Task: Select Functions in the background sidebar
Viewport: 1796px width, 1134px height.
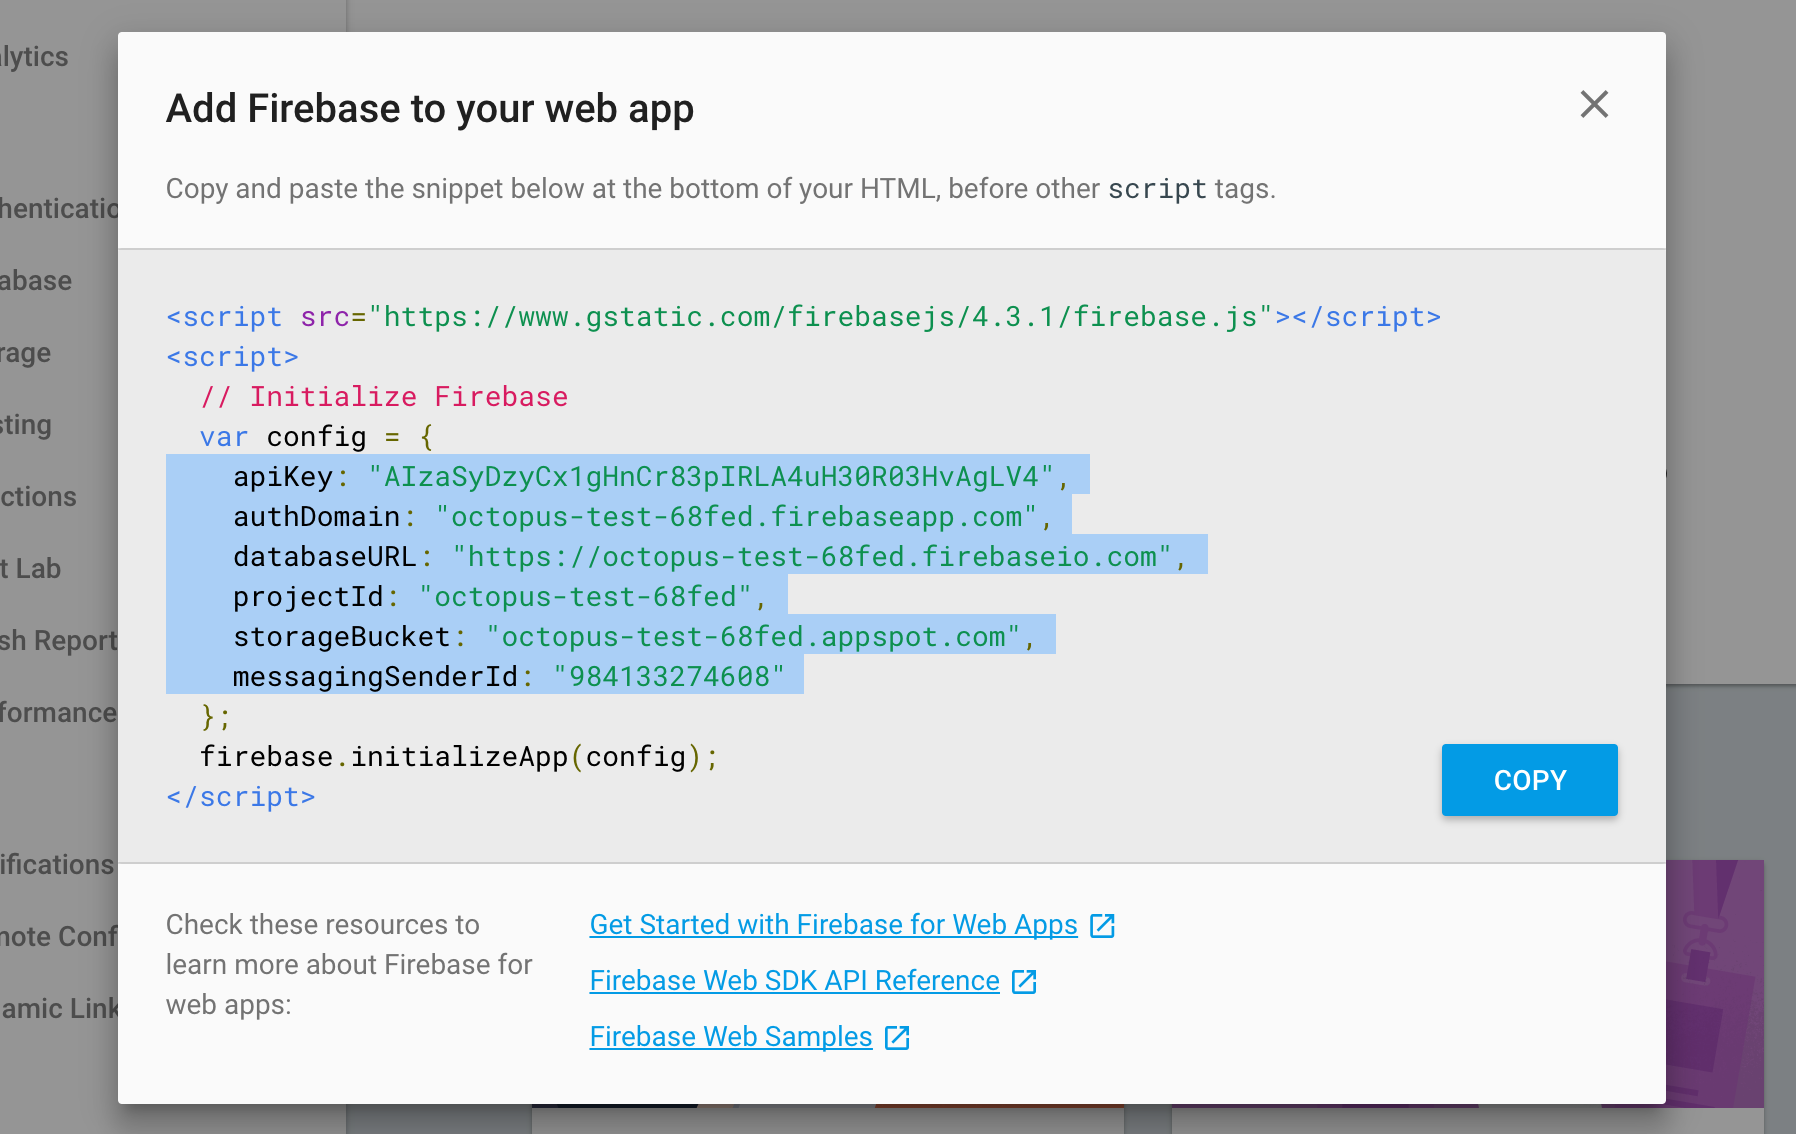Action: pos(38,497)
